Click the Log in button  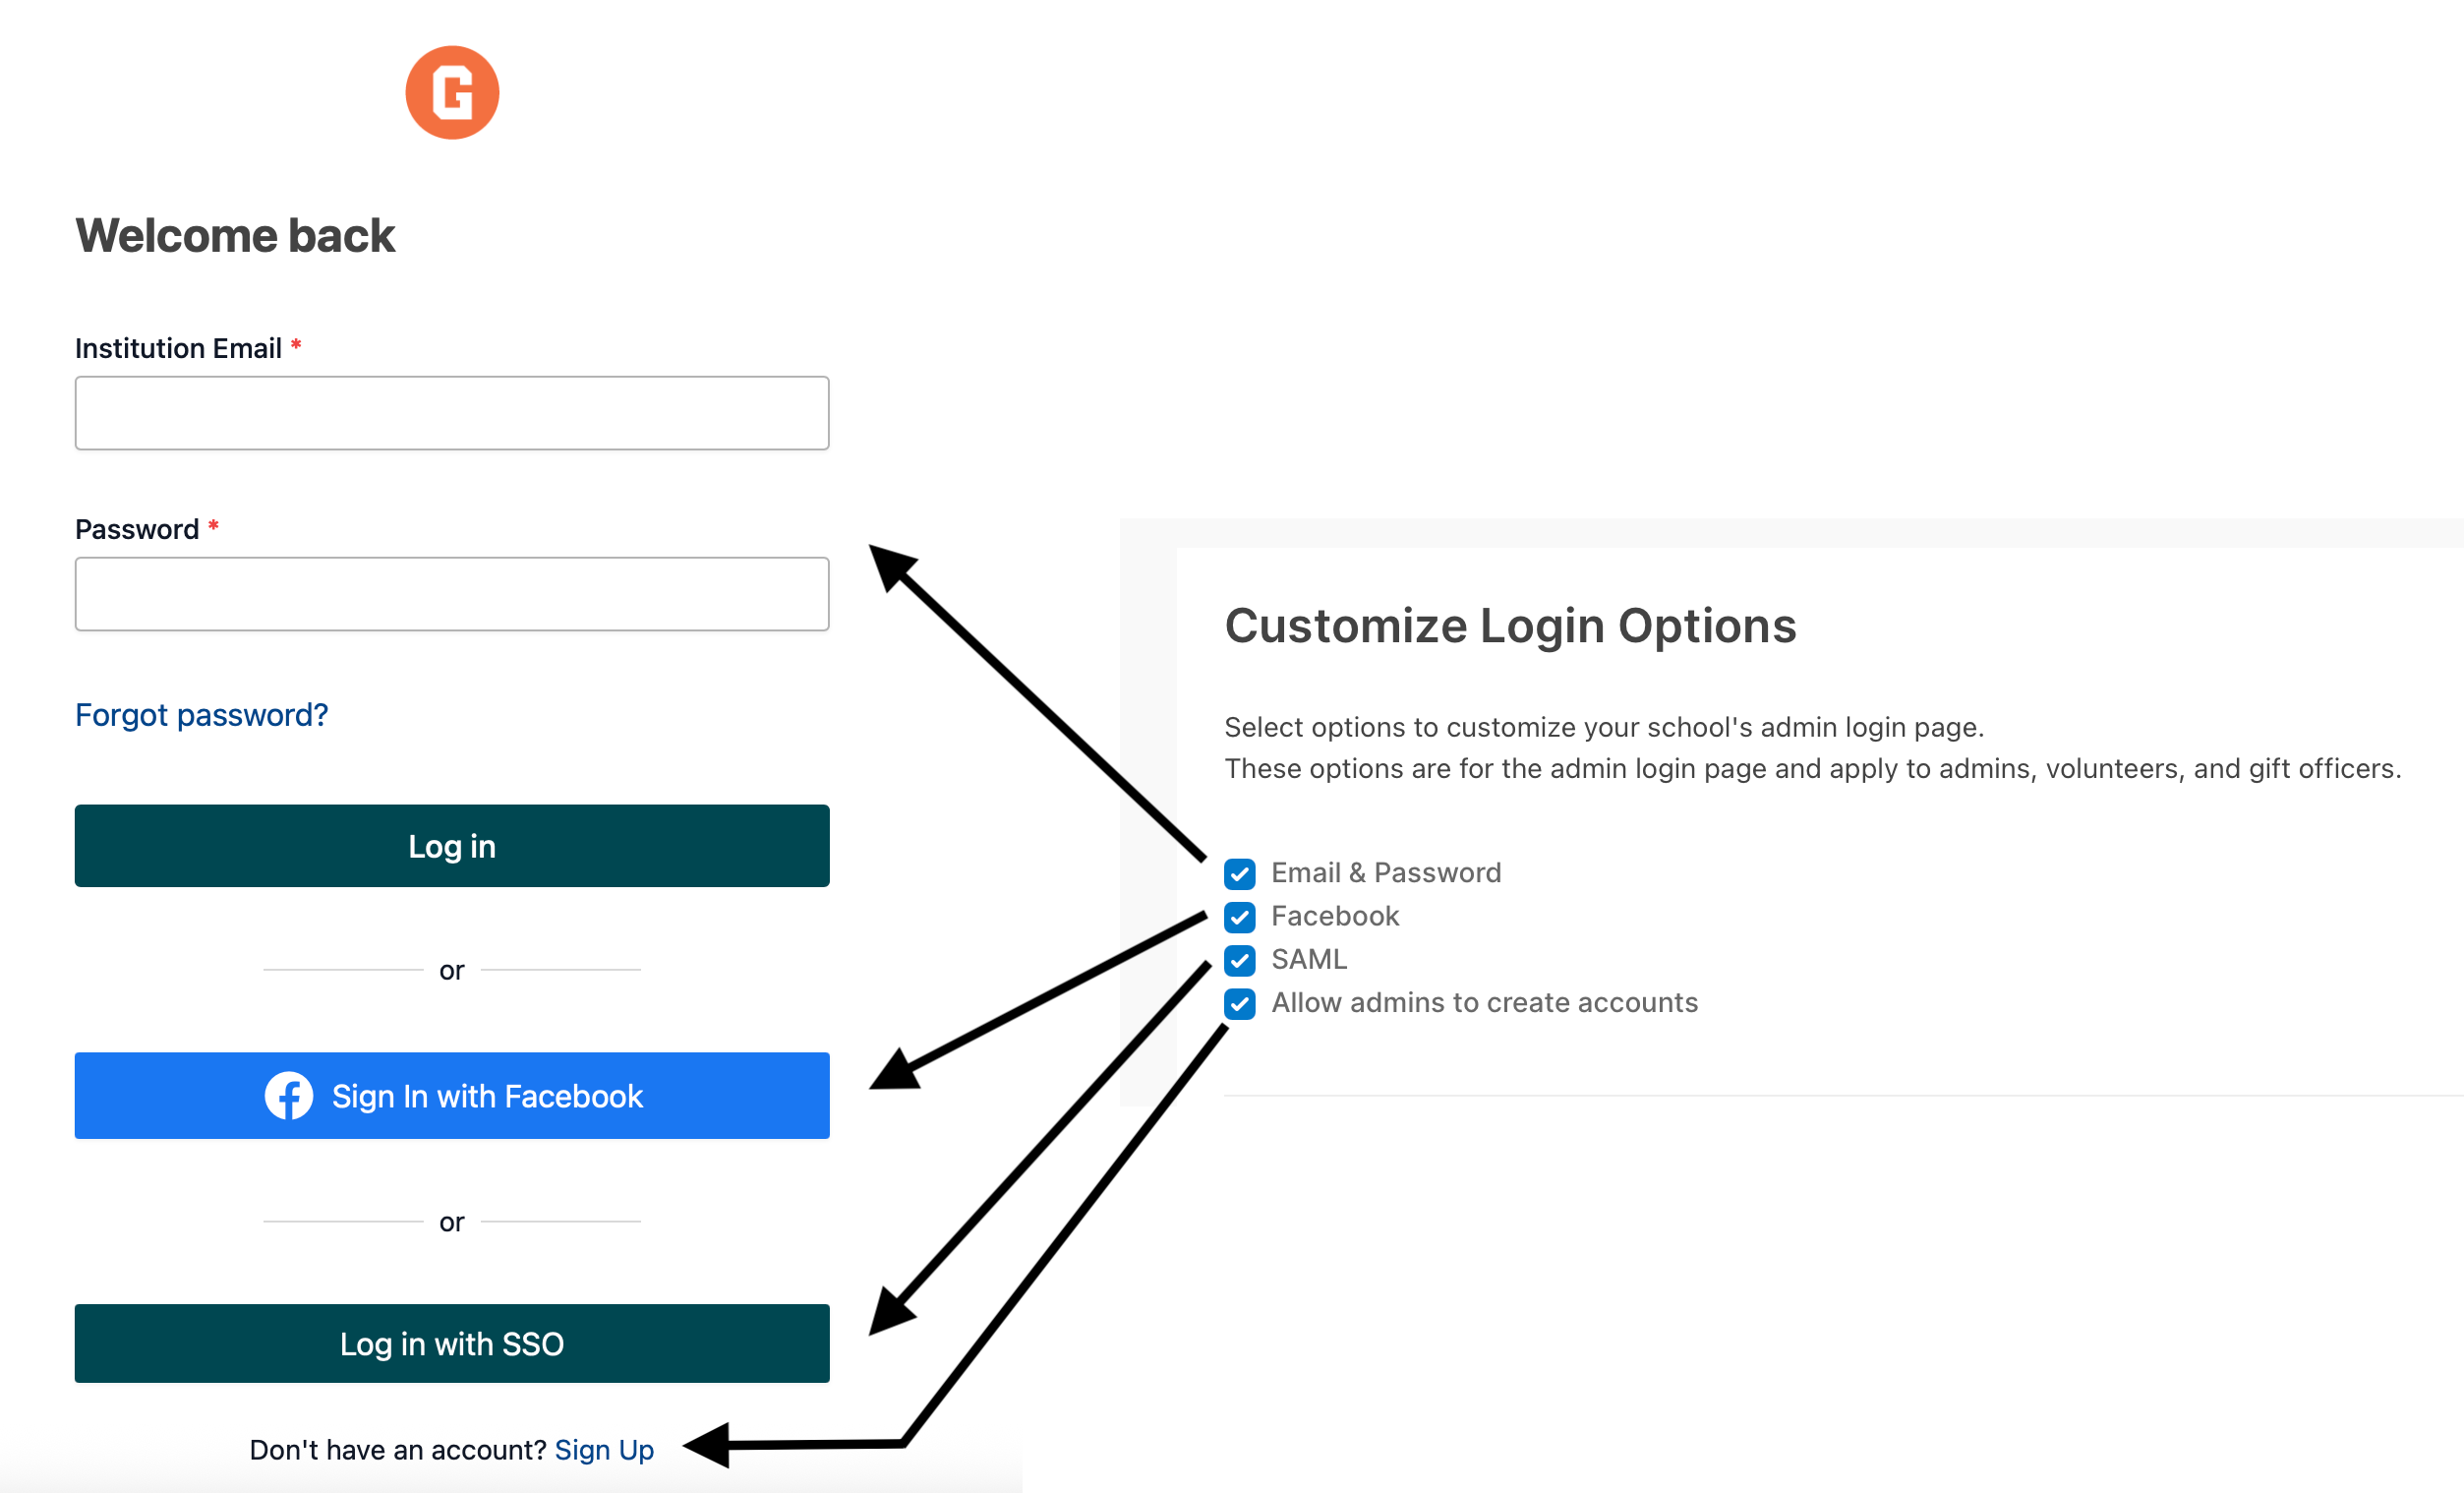(x=452, y=846)
